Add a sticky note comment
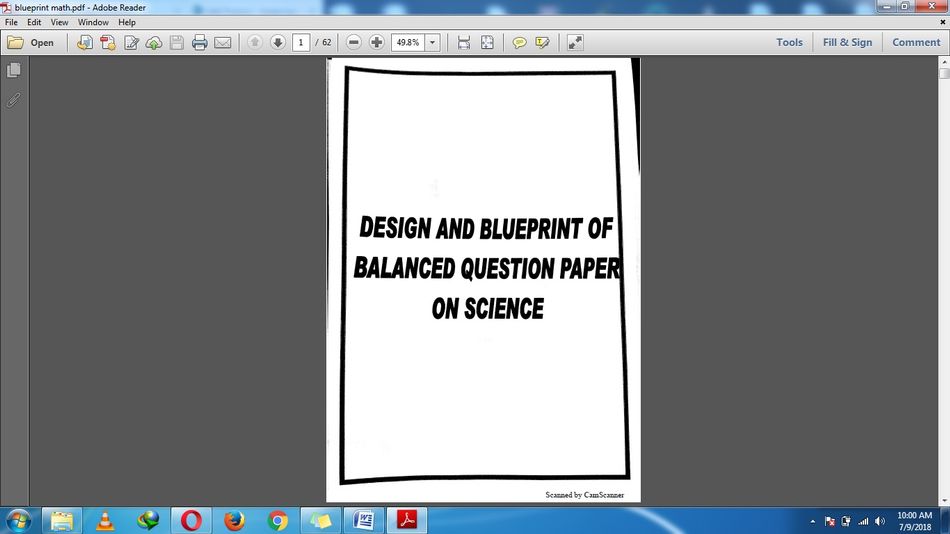This screenshot has height=534, width=950. [x=519, y=43]
